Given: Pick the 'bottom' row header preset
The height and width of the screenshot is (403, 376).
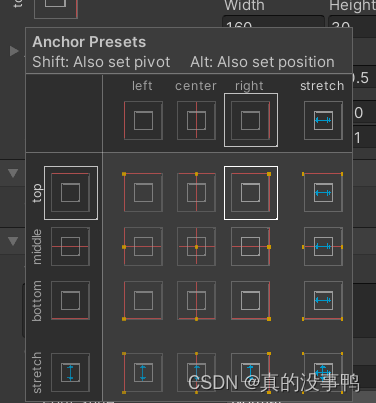Looking at the screenshot, I should point(70,300).
